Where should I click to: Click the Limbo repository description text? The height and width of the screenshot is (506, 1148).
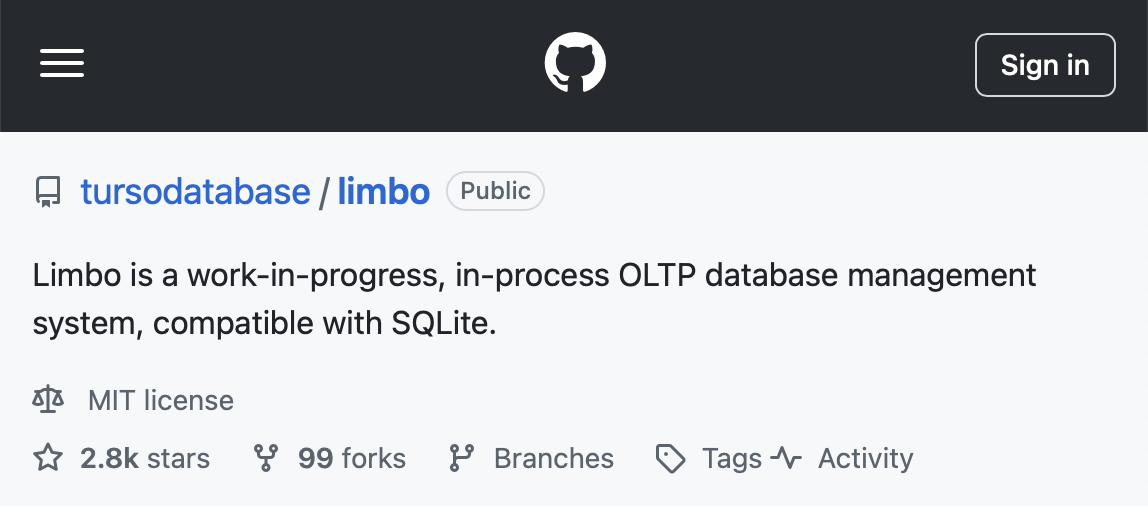tap(534, 299)
